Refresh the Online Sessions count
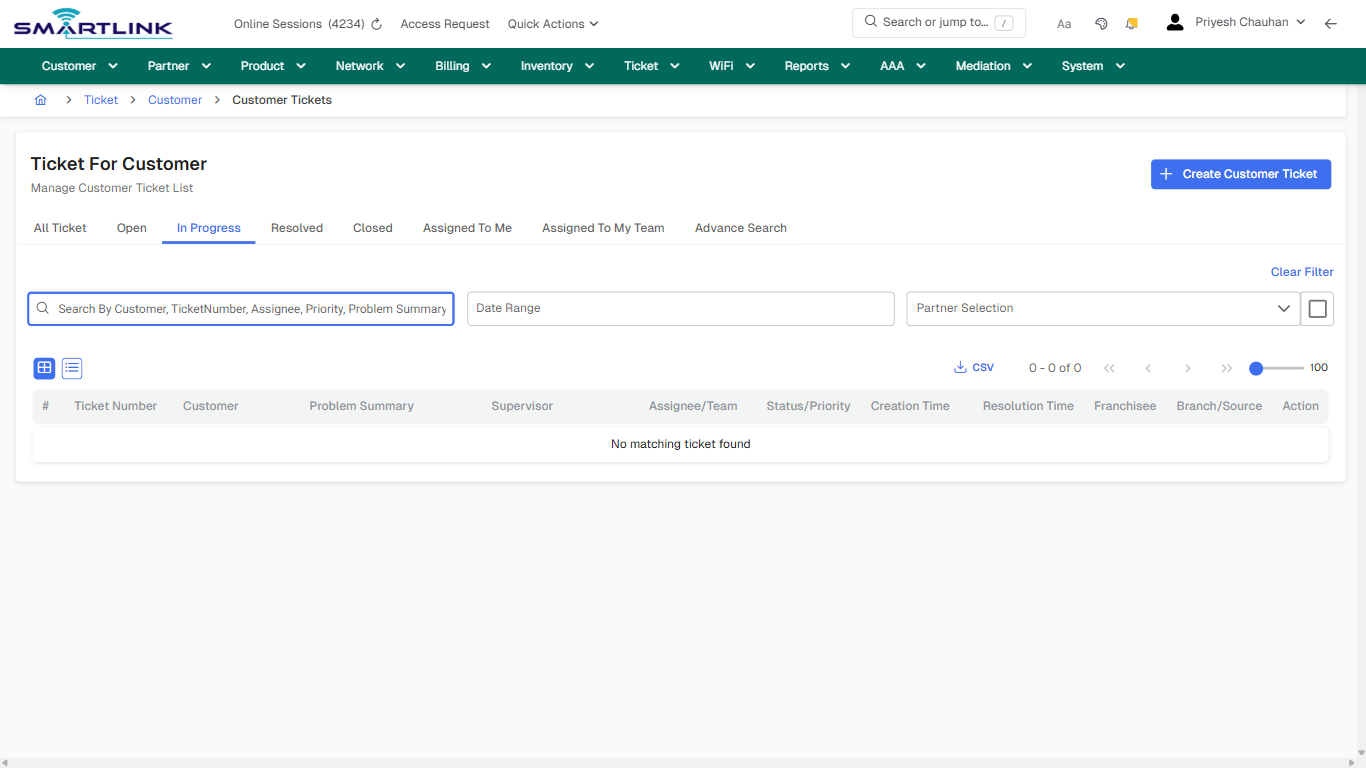This screenshot has width=1366, height=768. click(375, 23)
